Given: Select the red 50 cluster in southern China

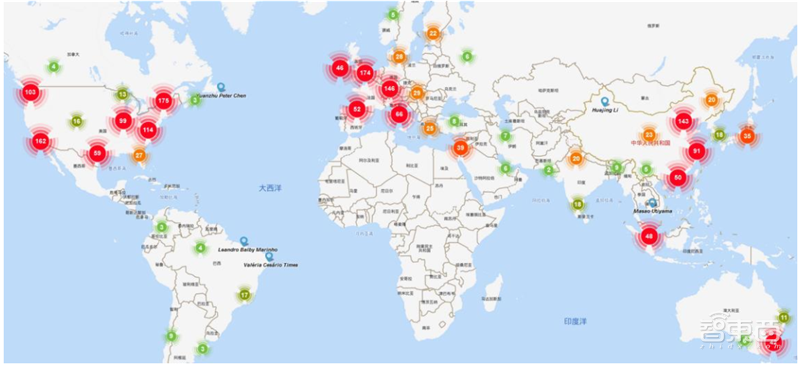Looking at the screenshot, I should coord(677,178).
